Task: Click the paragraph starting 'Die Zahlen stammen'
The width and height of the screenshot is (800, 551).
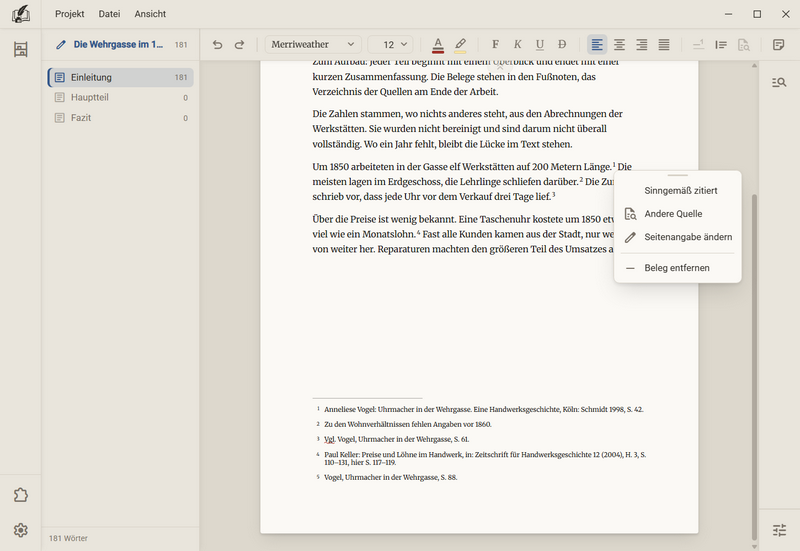Action: click(x=467, y=129)
